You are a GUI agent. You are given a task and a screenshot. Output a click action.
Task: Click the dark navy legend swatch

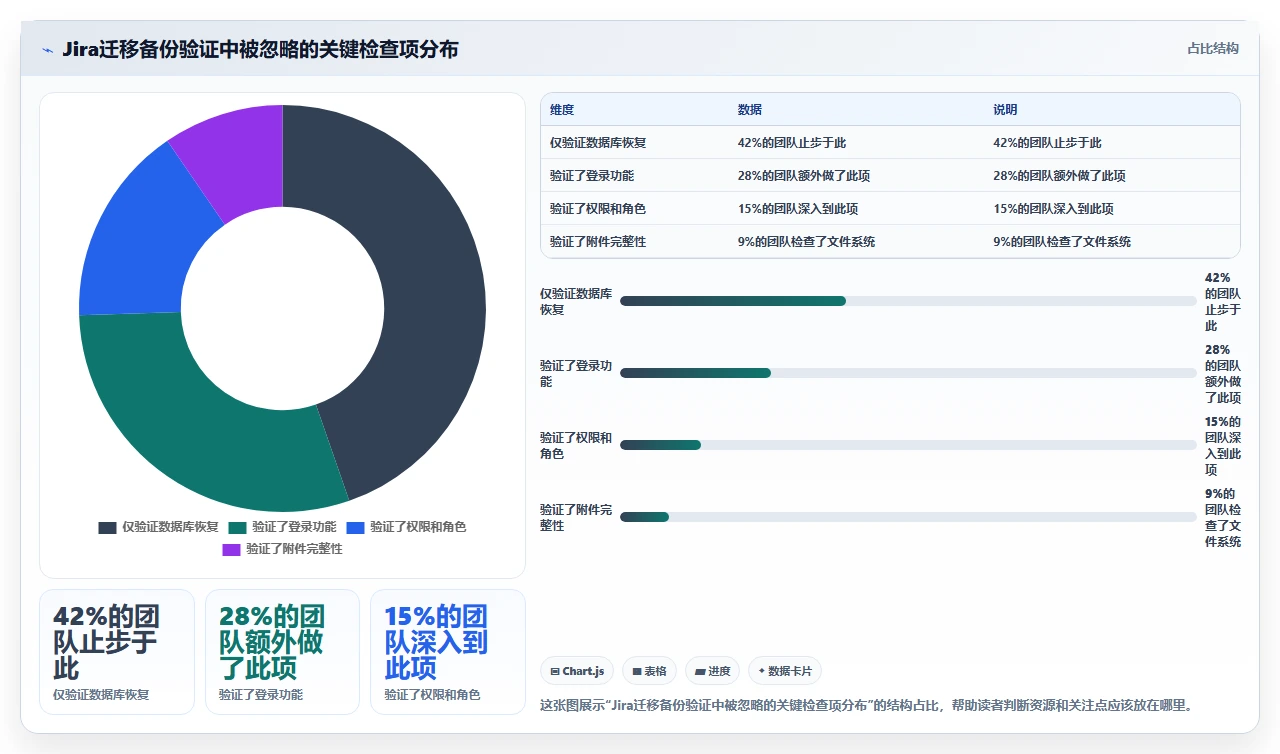pos(107,527)
